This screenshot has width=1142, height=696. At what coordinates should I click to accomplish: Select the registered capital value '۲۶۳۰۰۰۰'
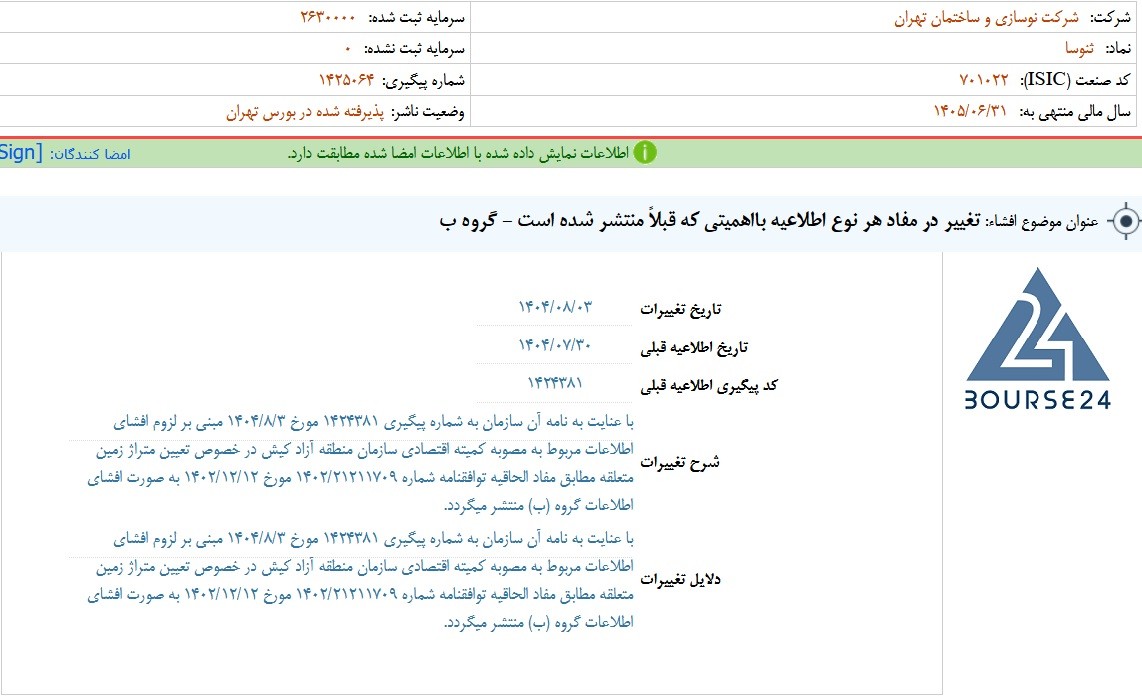pyautogui.click(x=328, y=17)
